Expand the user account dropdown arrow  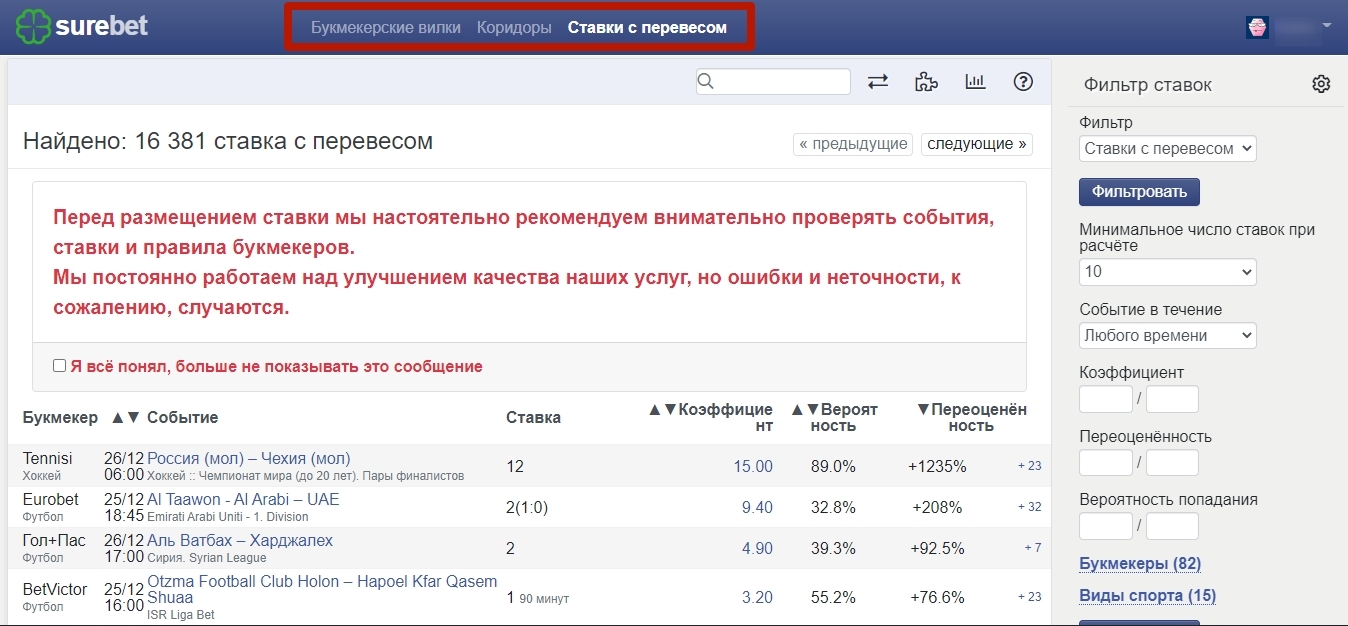click(x=1326, y=26)
